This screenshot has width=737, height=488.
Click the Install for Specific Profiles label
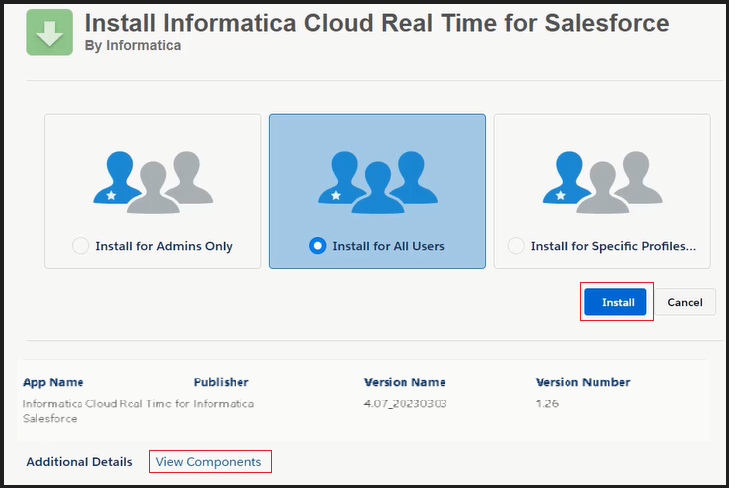point(613,246)
